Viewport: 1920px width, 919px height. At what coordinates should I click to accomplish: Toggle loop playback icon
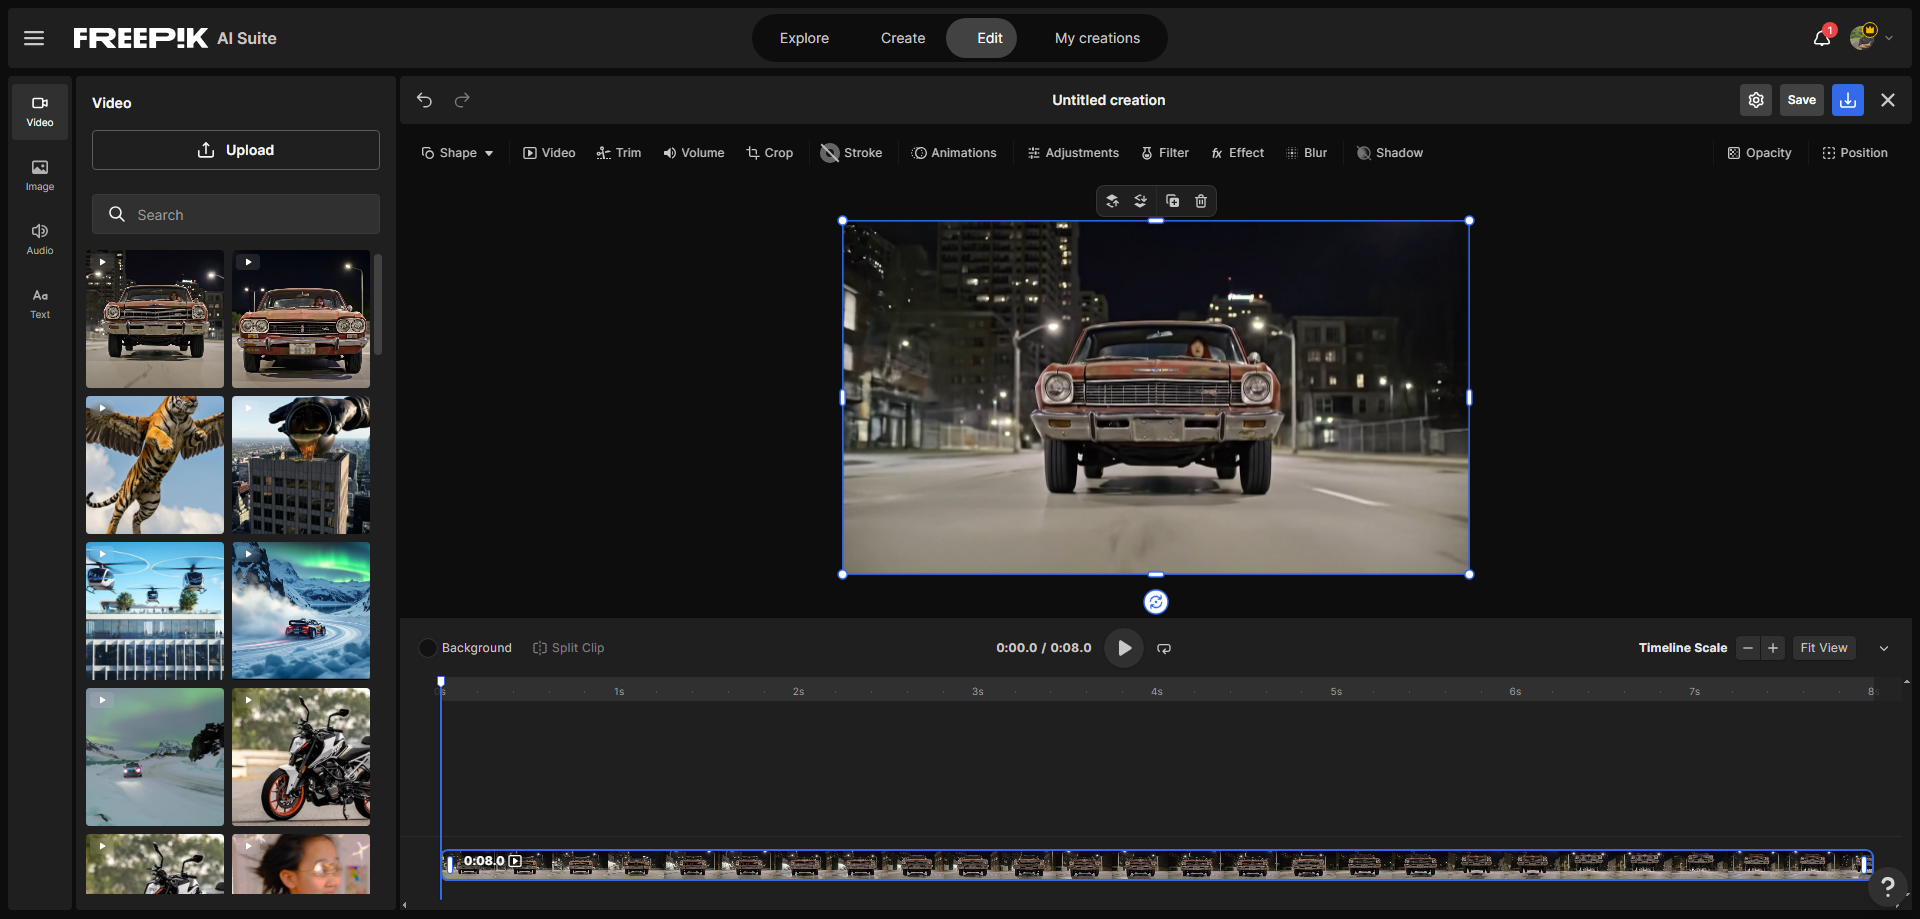coord(1164,648)
